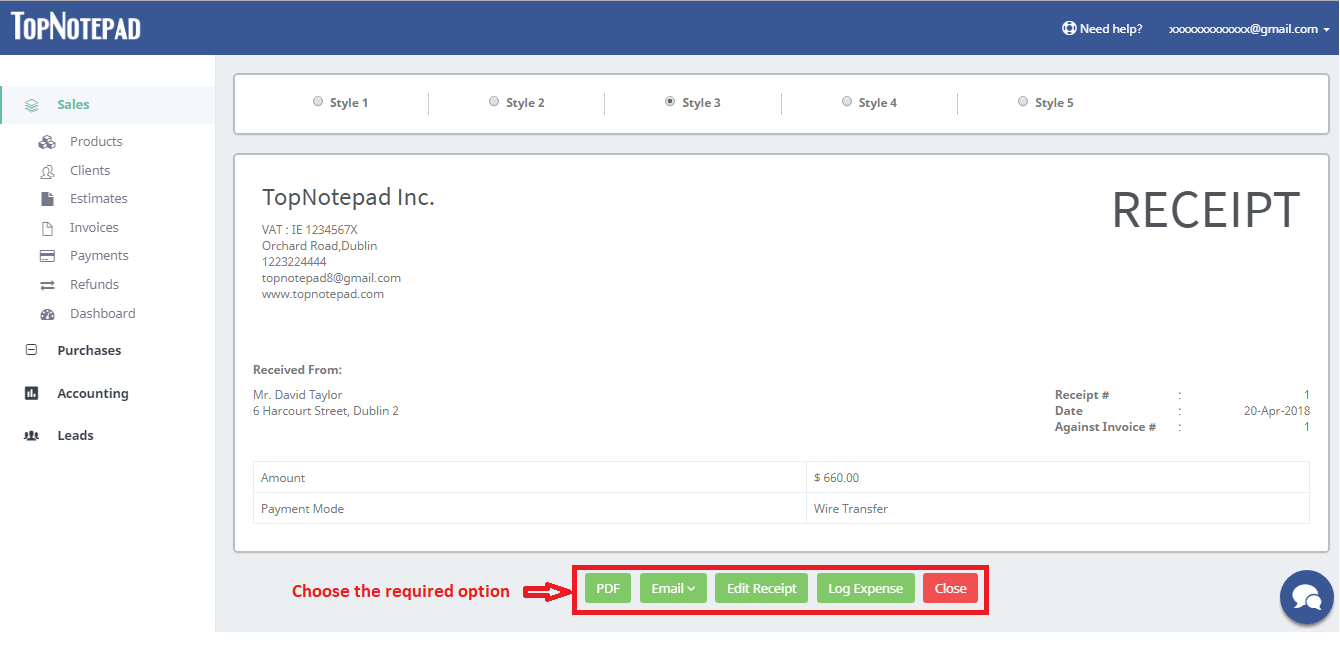Click the Dashboard icon in sidebar

click(46, 314)
